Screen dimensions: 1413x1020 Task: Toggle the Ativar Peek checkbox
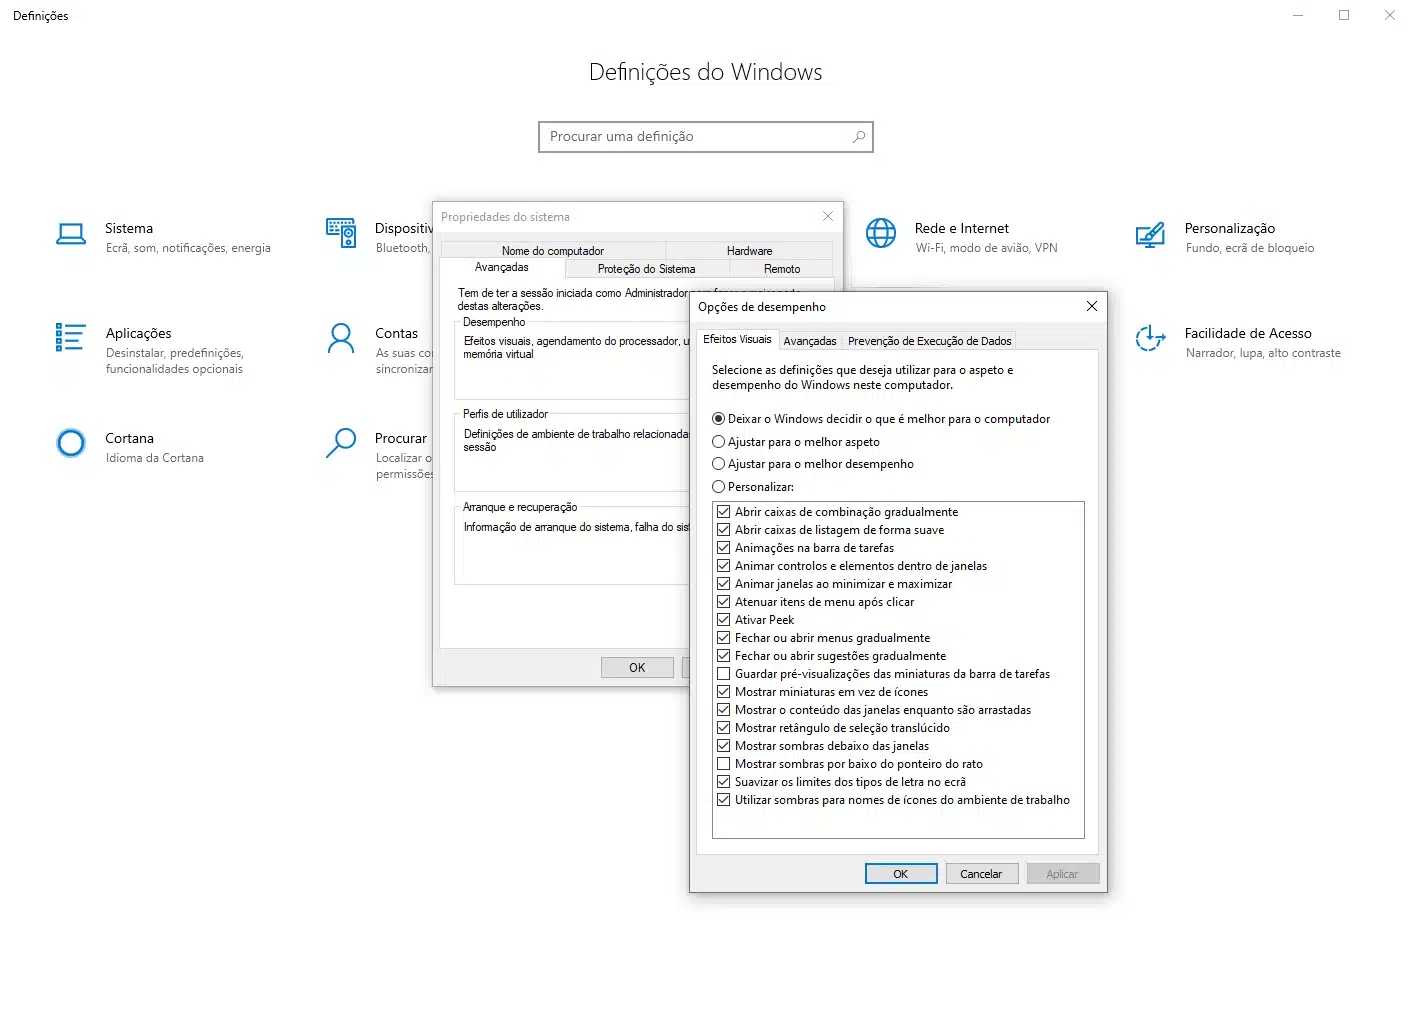(723, 620)
